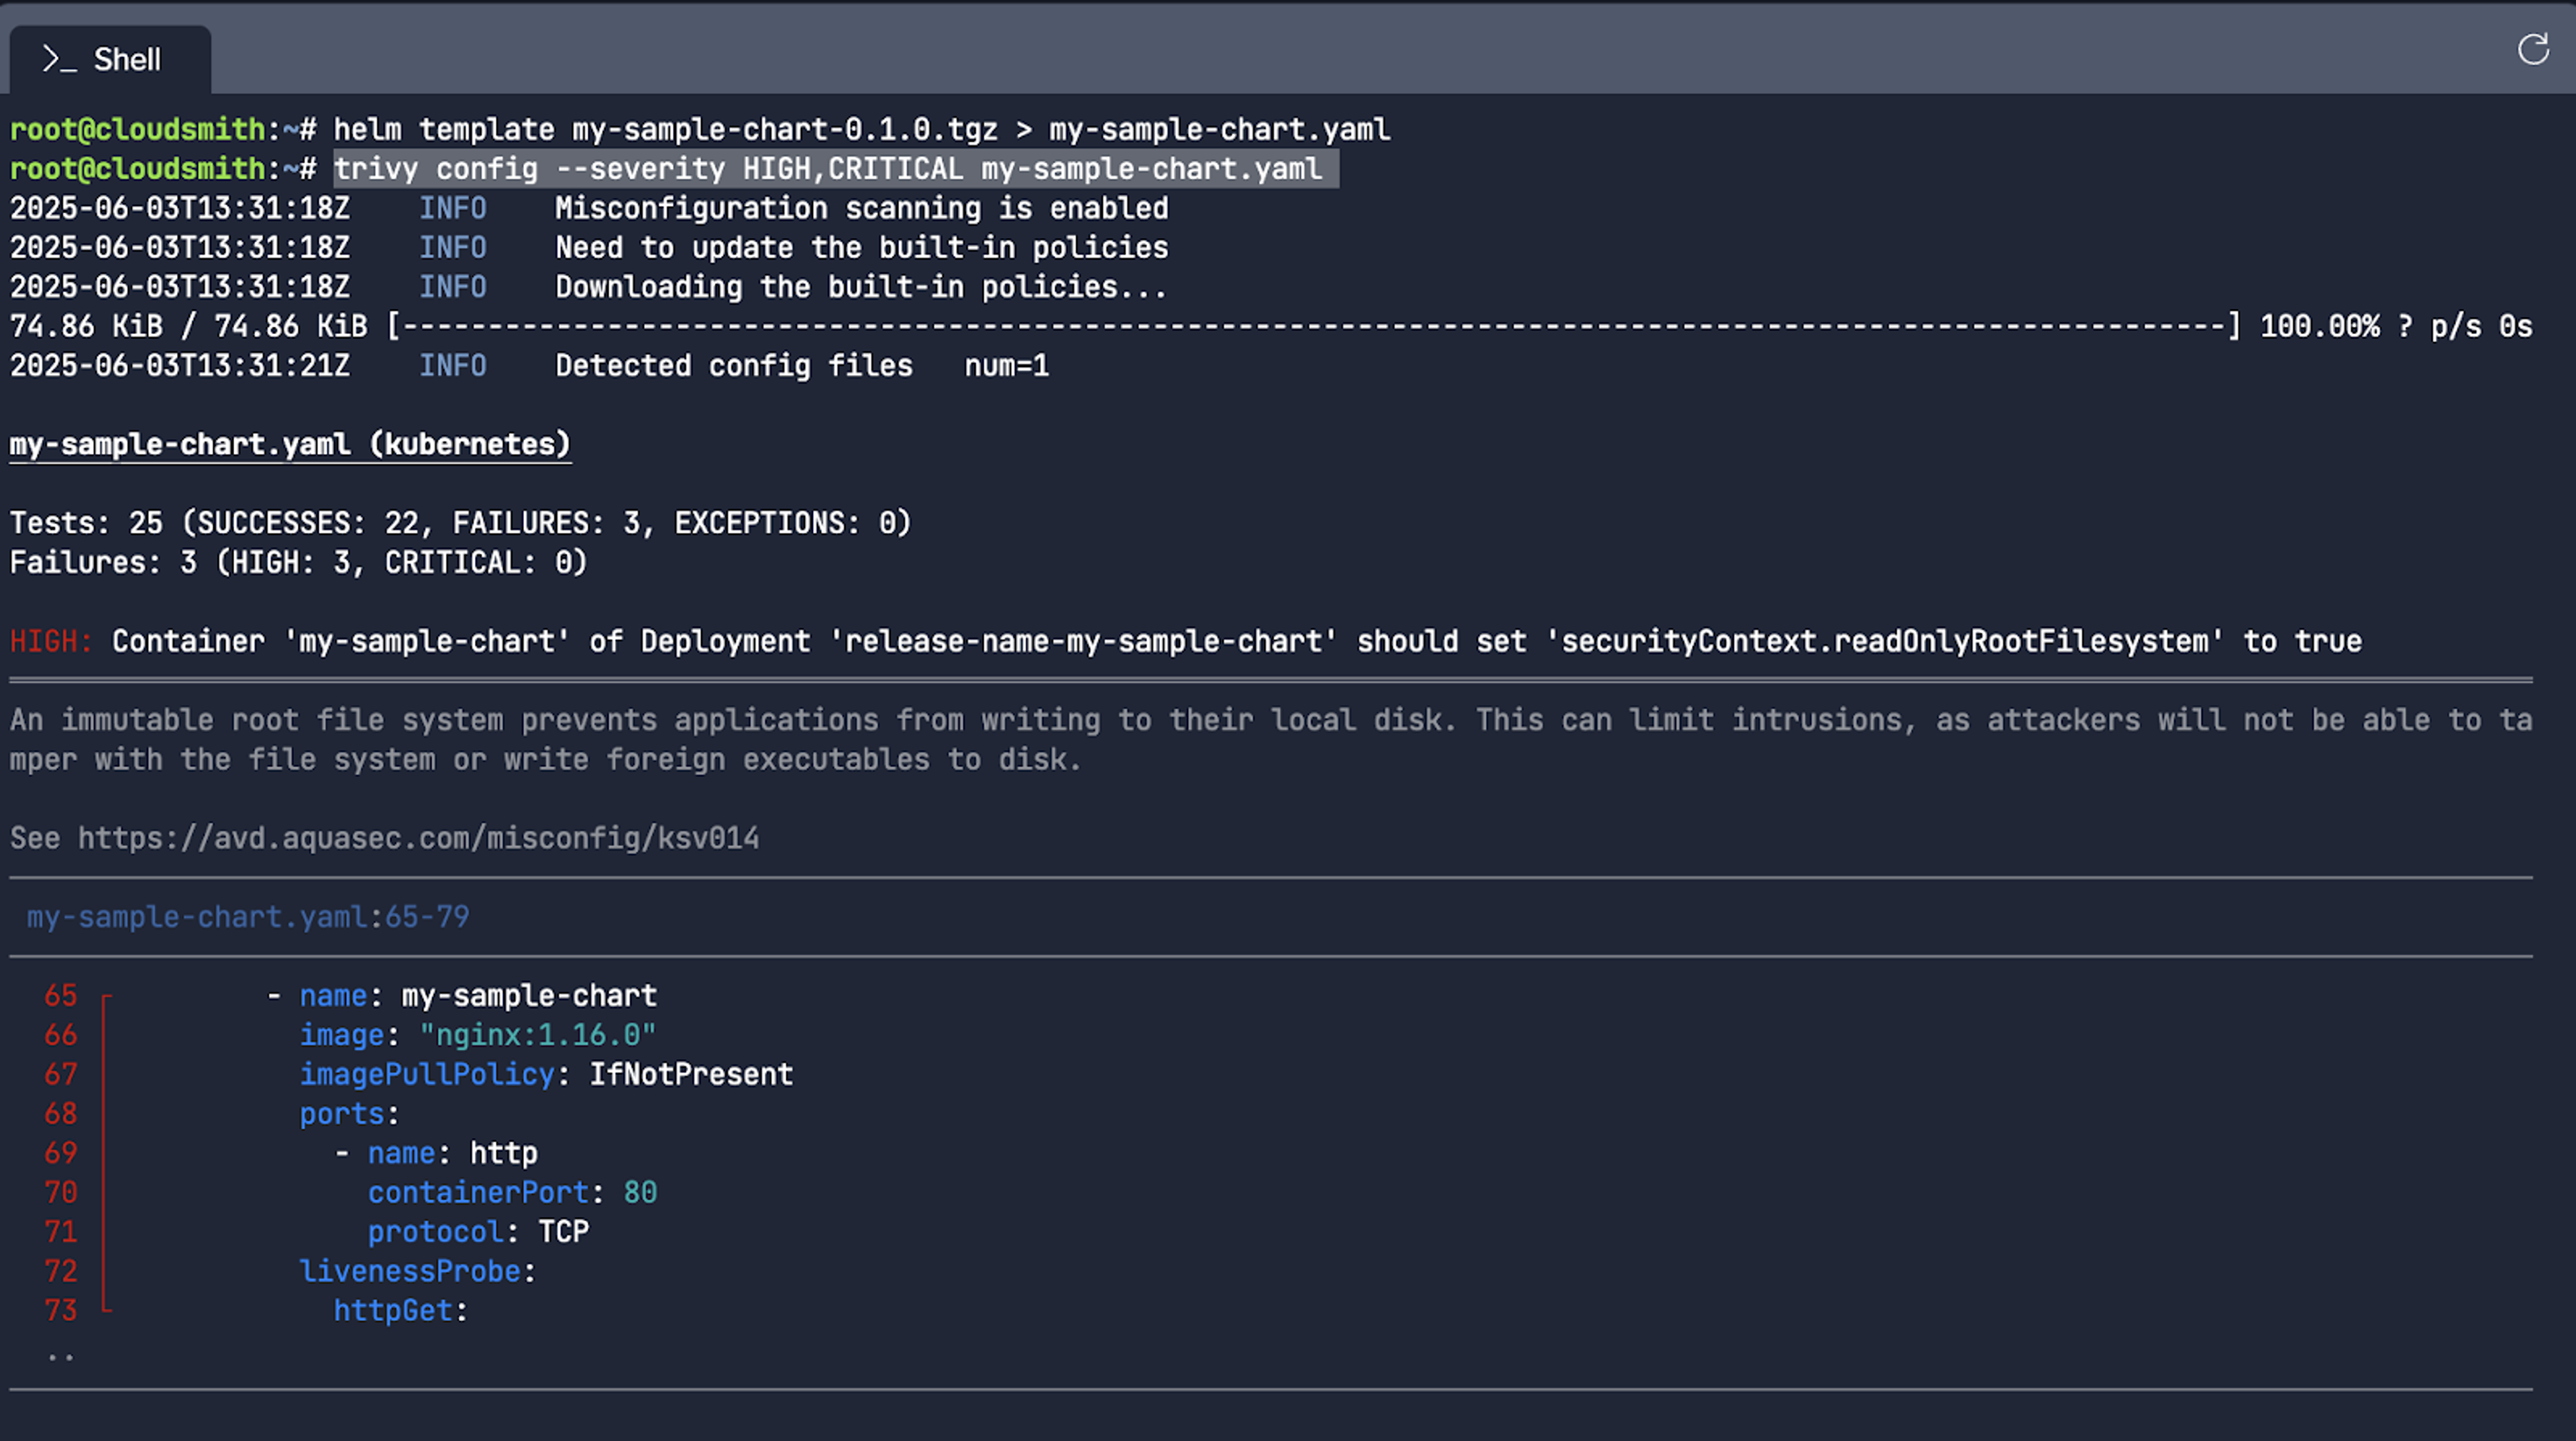Click the red HIGH severity label

click(51, 641)
